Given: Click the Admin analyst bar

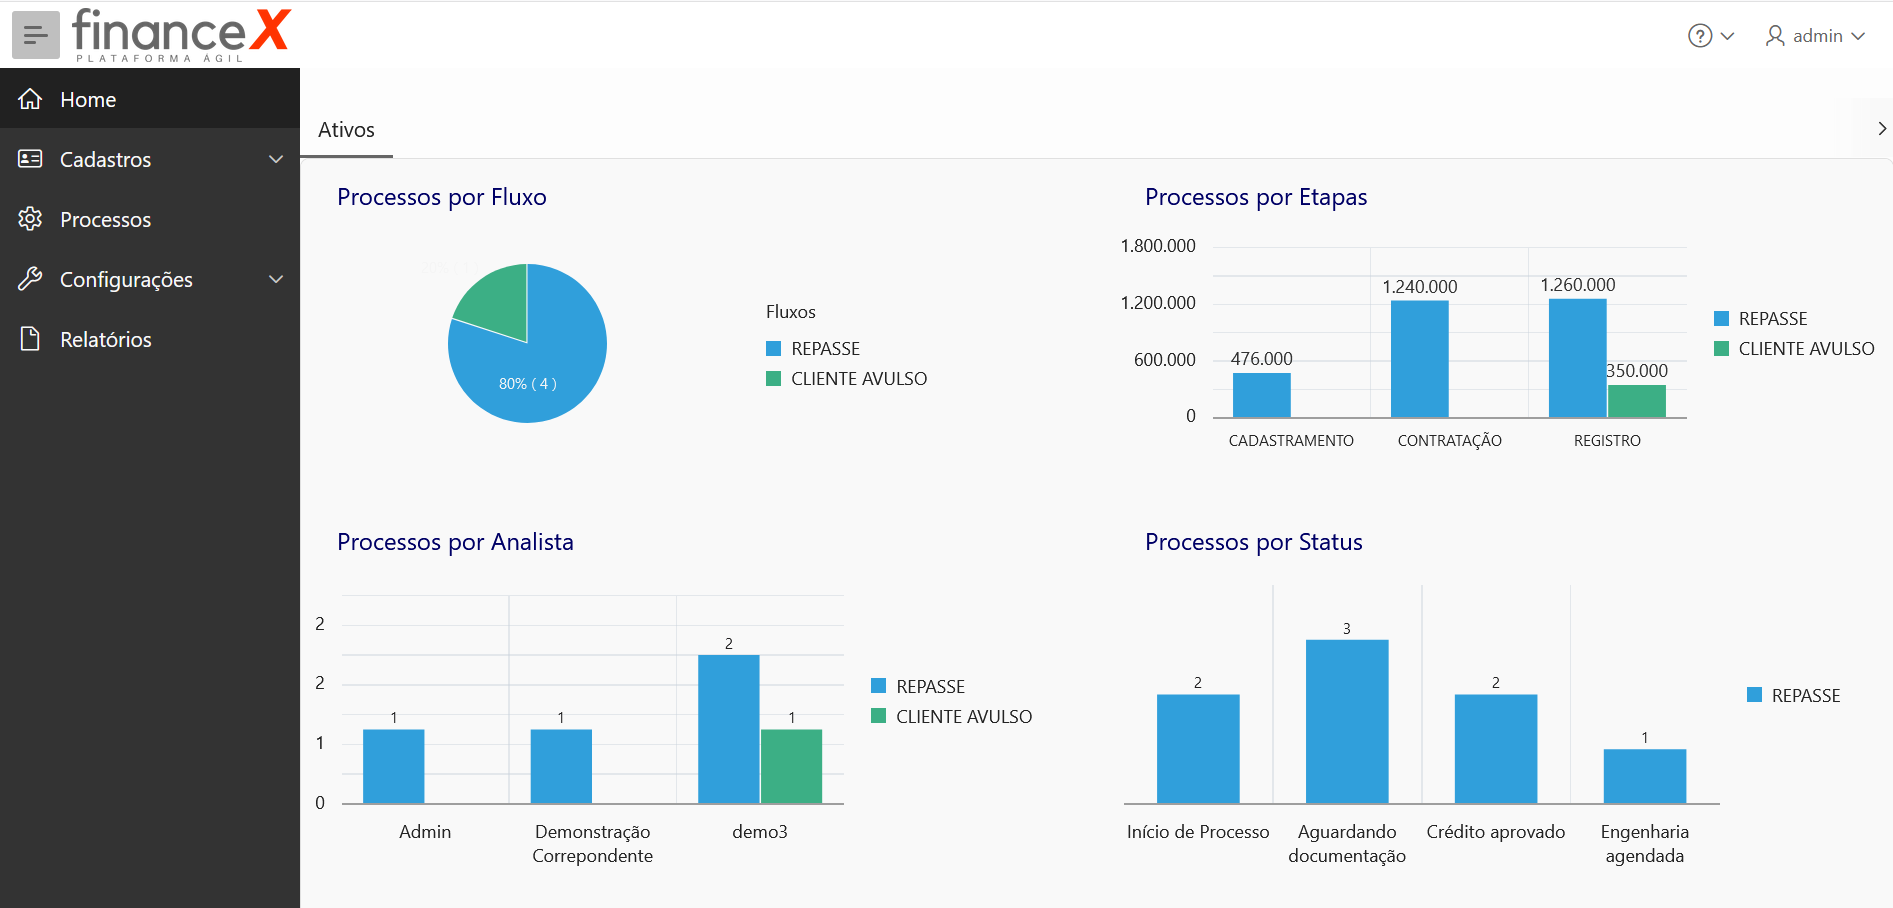Looking at the screenshot, I should point(394,766).
